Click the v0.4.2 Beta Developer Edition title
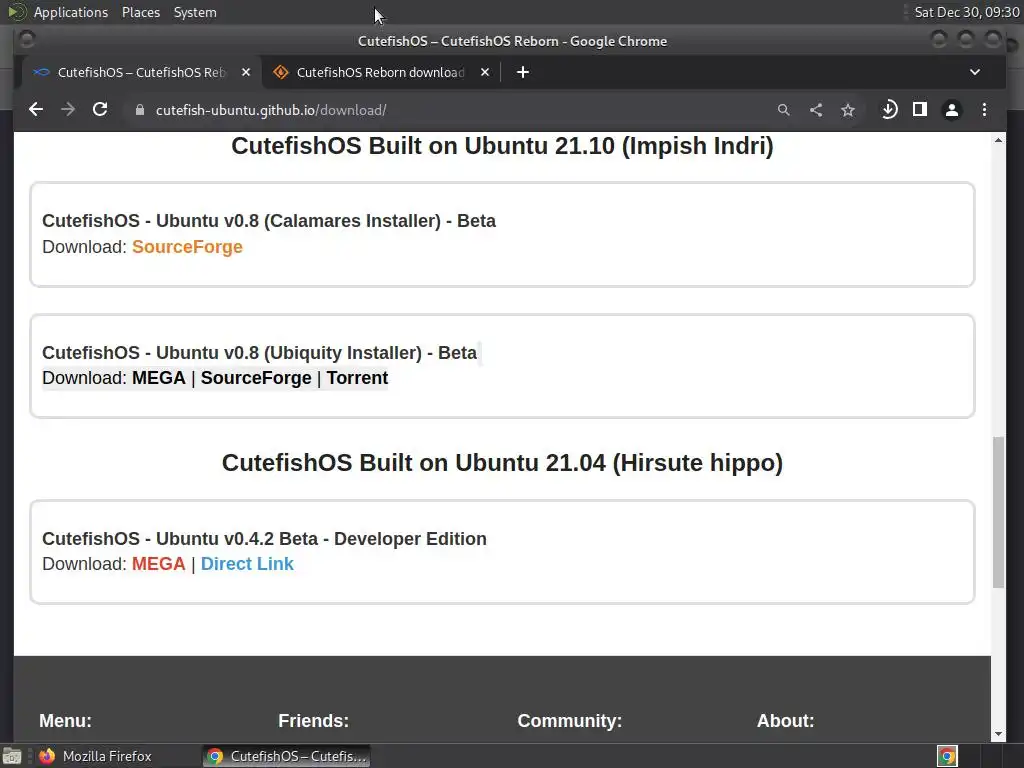Viewport: 1024px width, 768px height. point(264,539)
